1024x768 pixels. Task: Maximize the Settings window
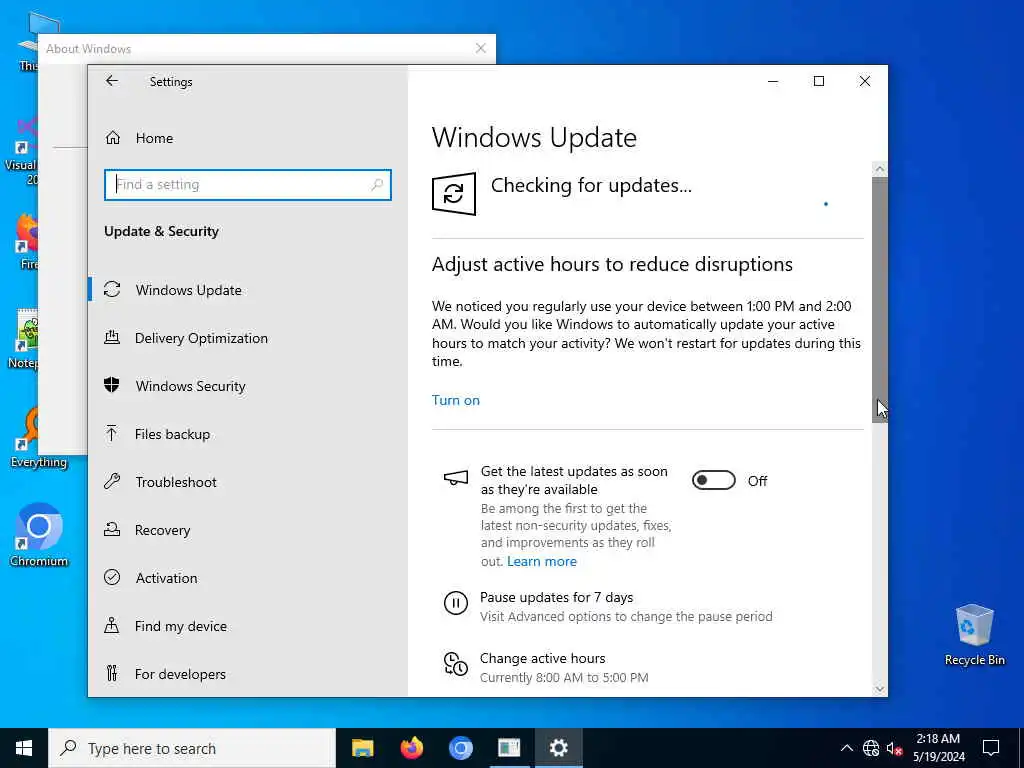(819, 81)
